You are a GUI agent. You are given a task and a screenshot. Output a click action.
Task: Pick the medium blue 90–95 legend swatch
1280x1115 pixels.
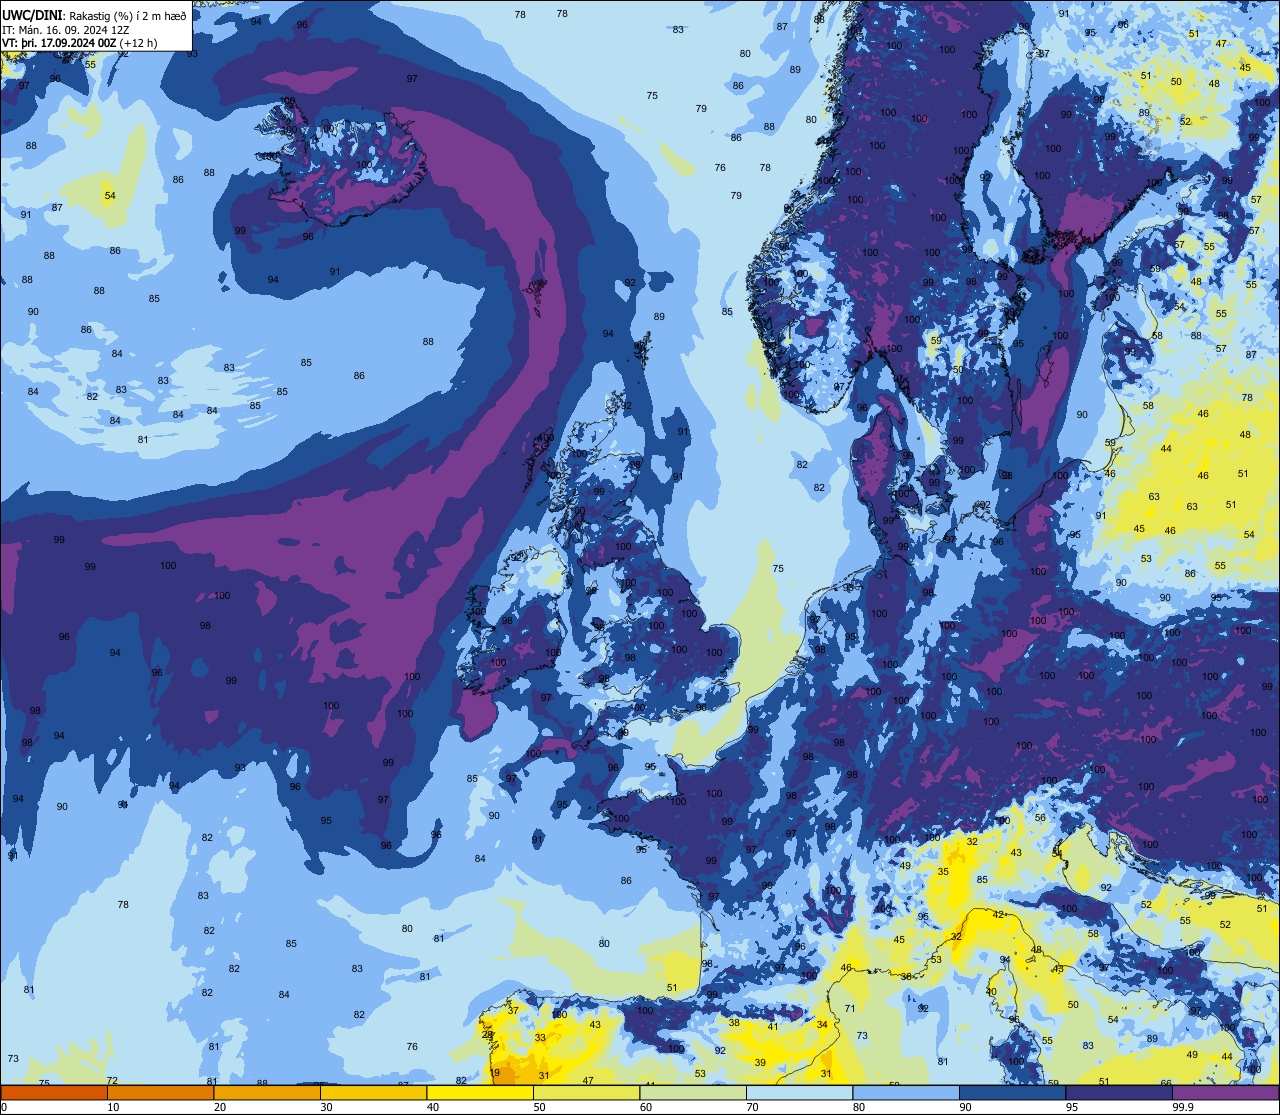coord(1012,1093)
